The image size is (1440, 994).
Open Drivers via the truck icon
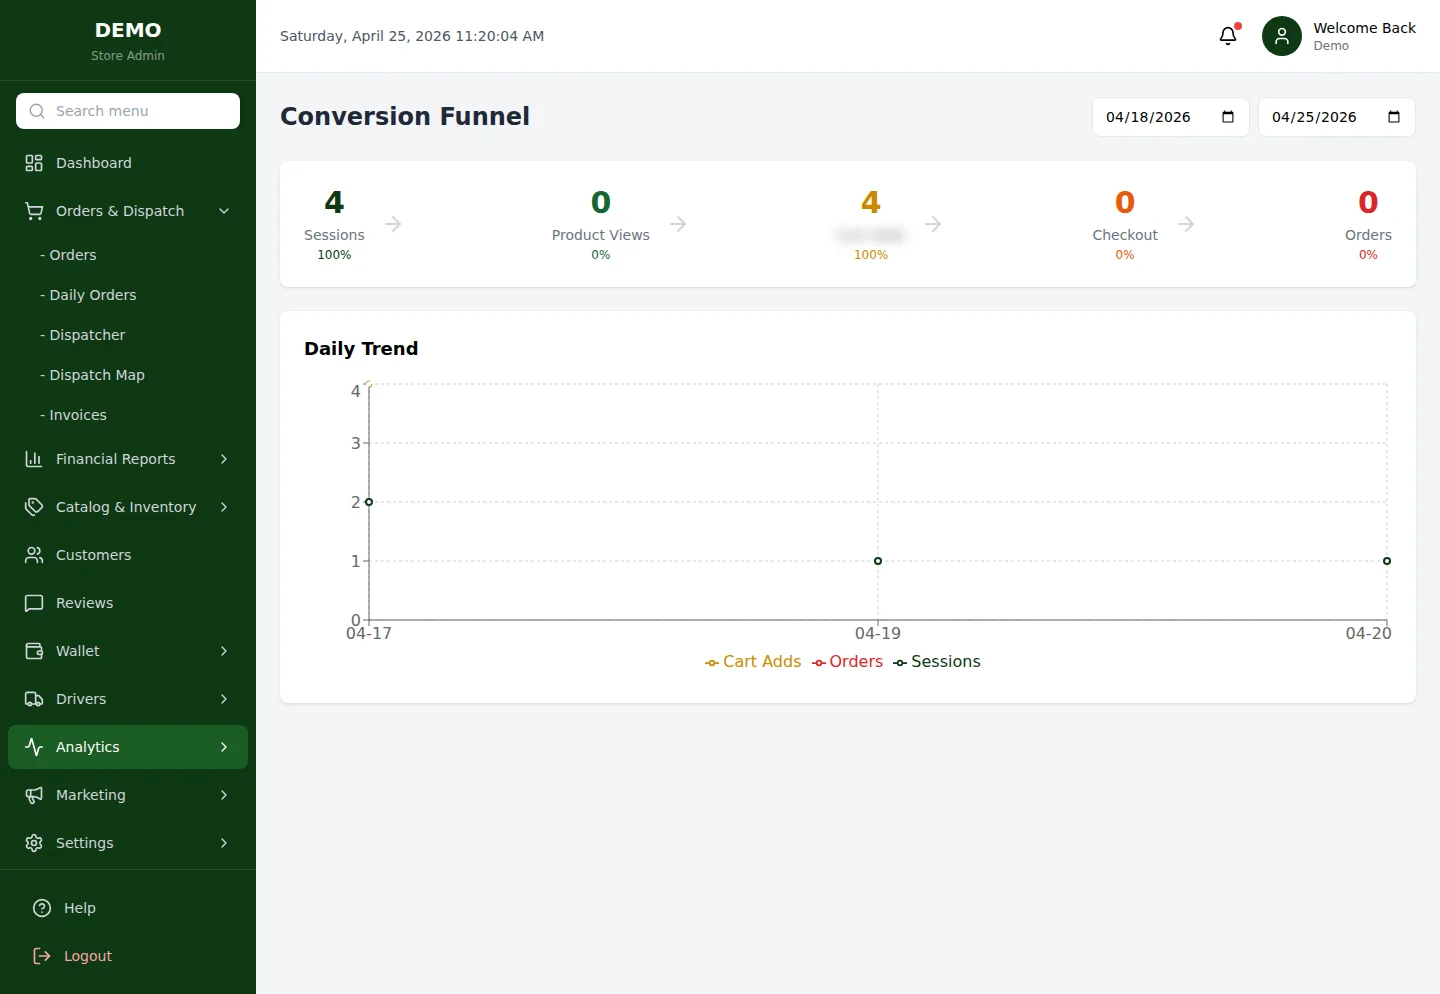33,698
